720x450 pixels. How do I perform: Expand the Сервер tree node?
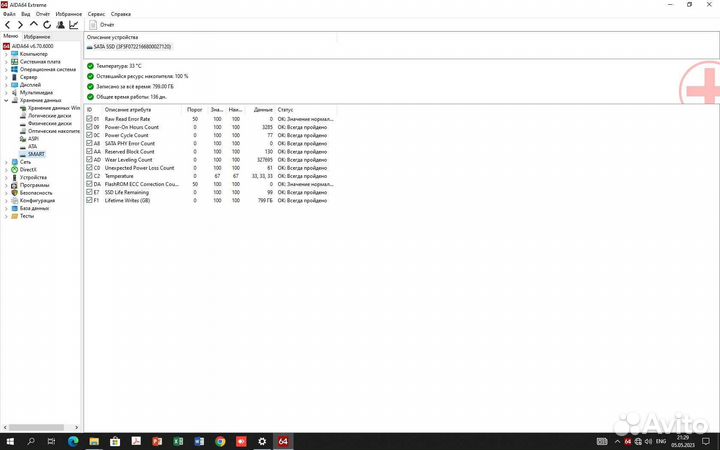coord(6,77)
